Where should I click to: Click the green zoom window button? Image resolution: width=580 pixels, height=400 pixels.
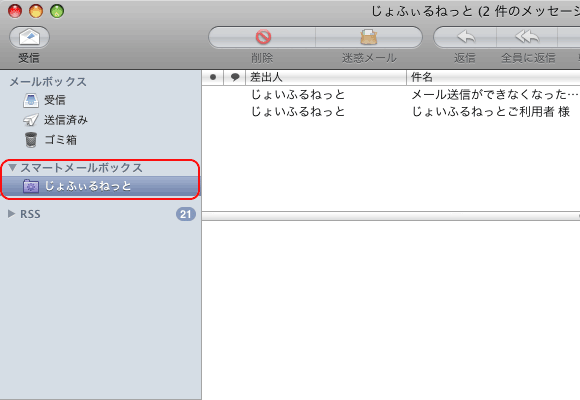[57, 11]
